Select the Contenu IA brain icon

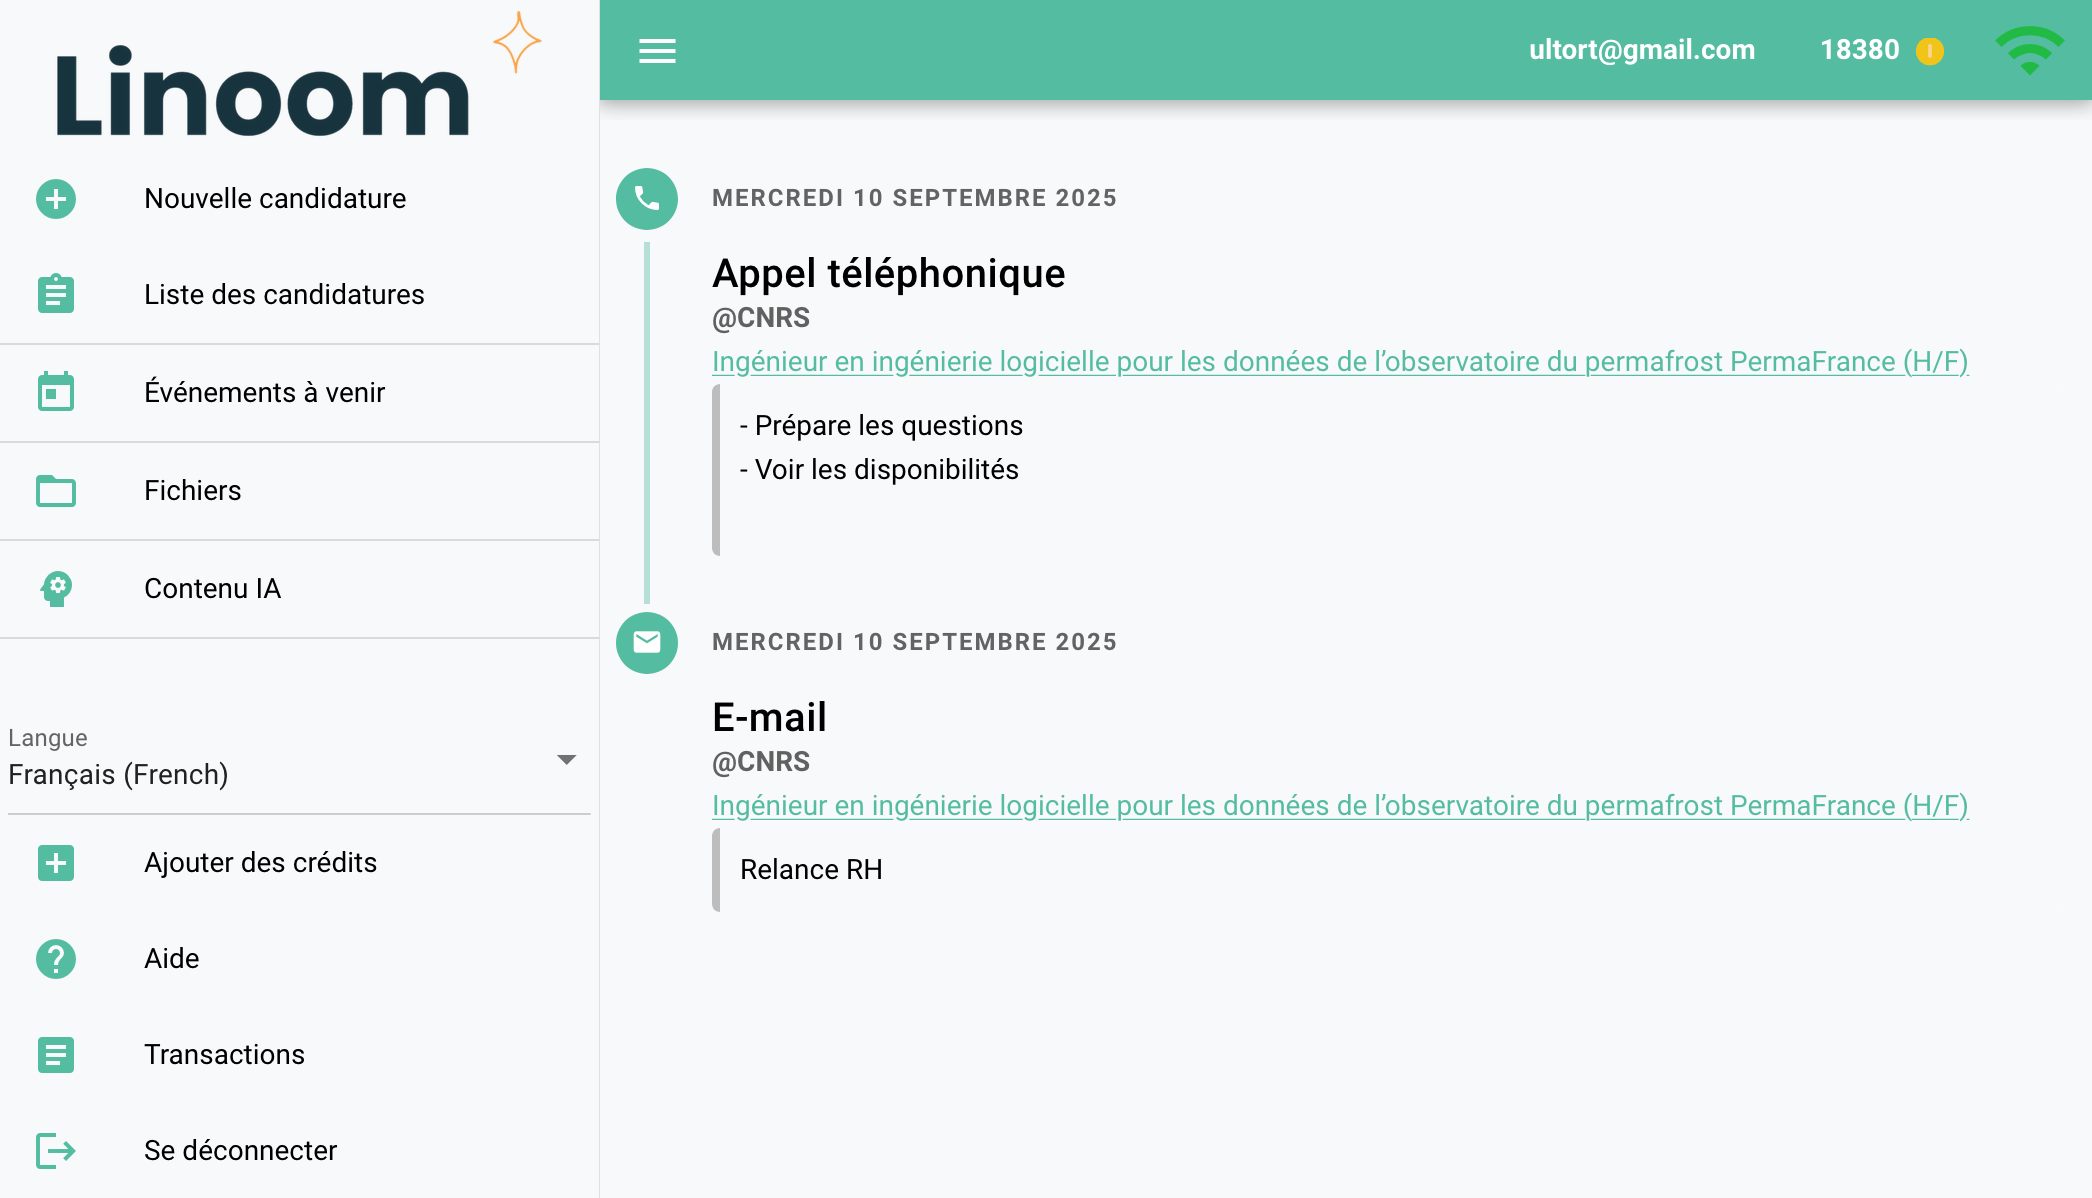tap(56, 589)
